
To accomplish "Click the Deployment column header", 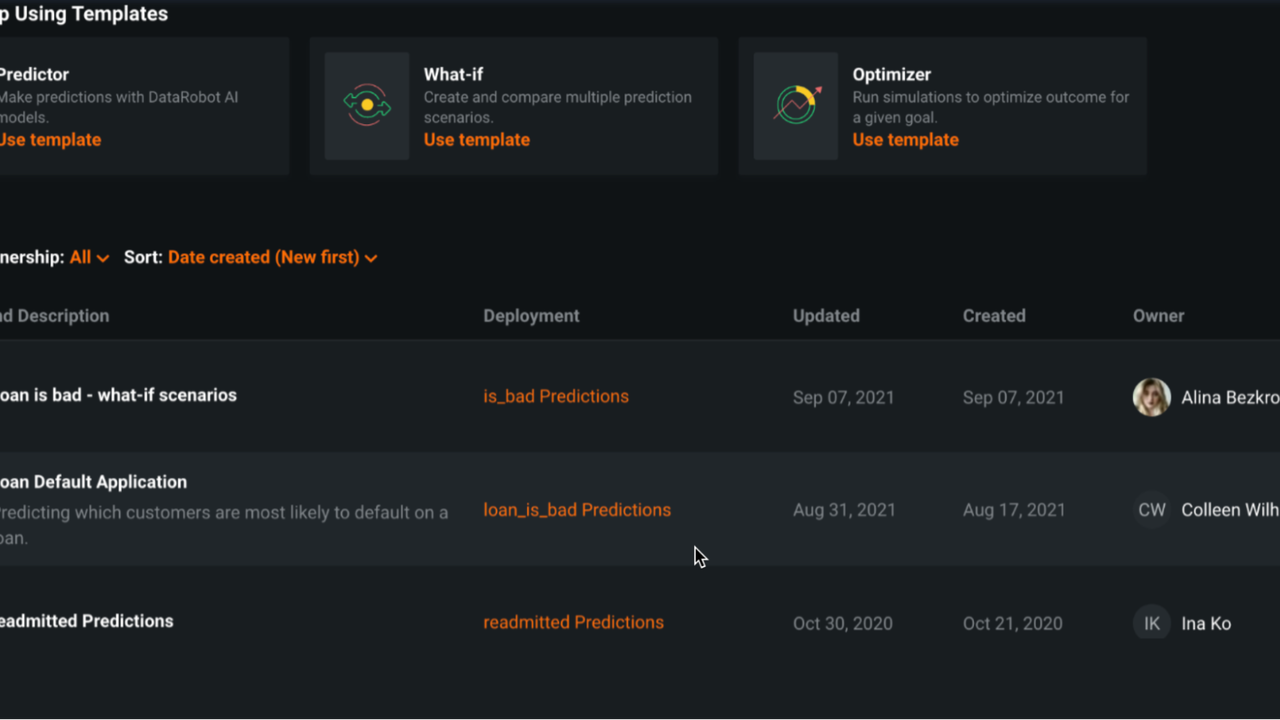I will 531,316.
